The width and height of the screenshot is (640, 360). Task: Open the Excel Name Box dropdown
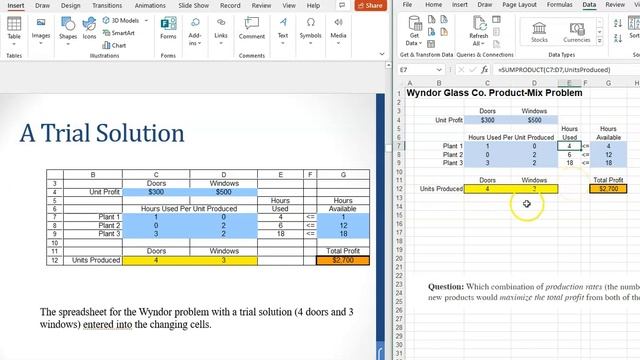click(x=439, y=70)
